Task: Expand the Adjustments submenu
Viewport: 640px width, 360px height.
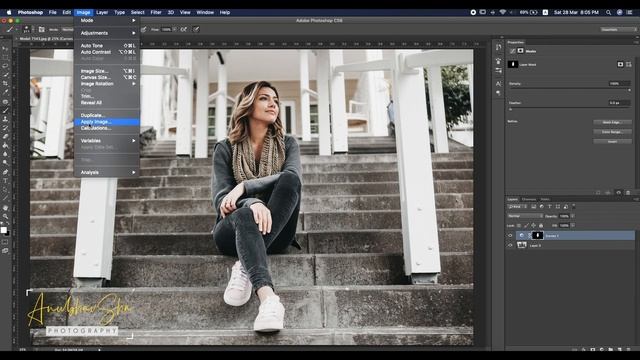Action: click(107, 33)
